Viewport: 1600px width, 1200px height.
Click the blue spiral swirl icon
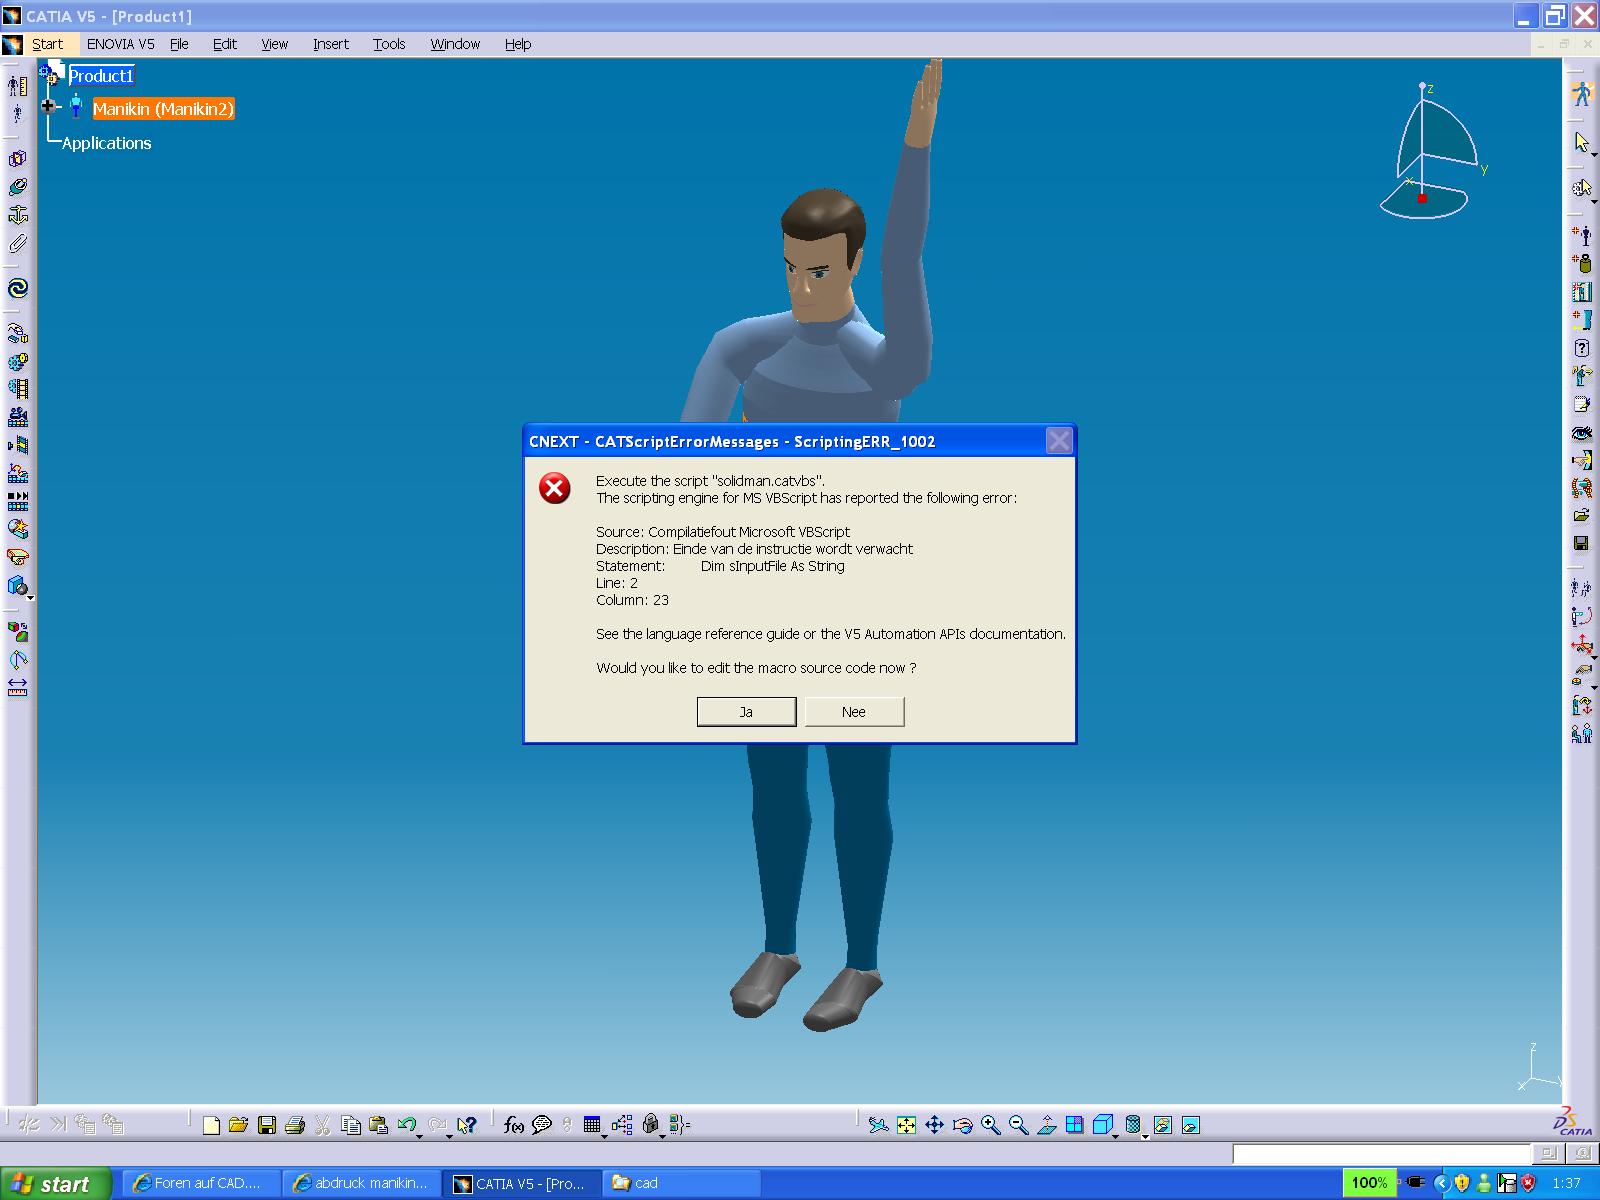[17, 288]
